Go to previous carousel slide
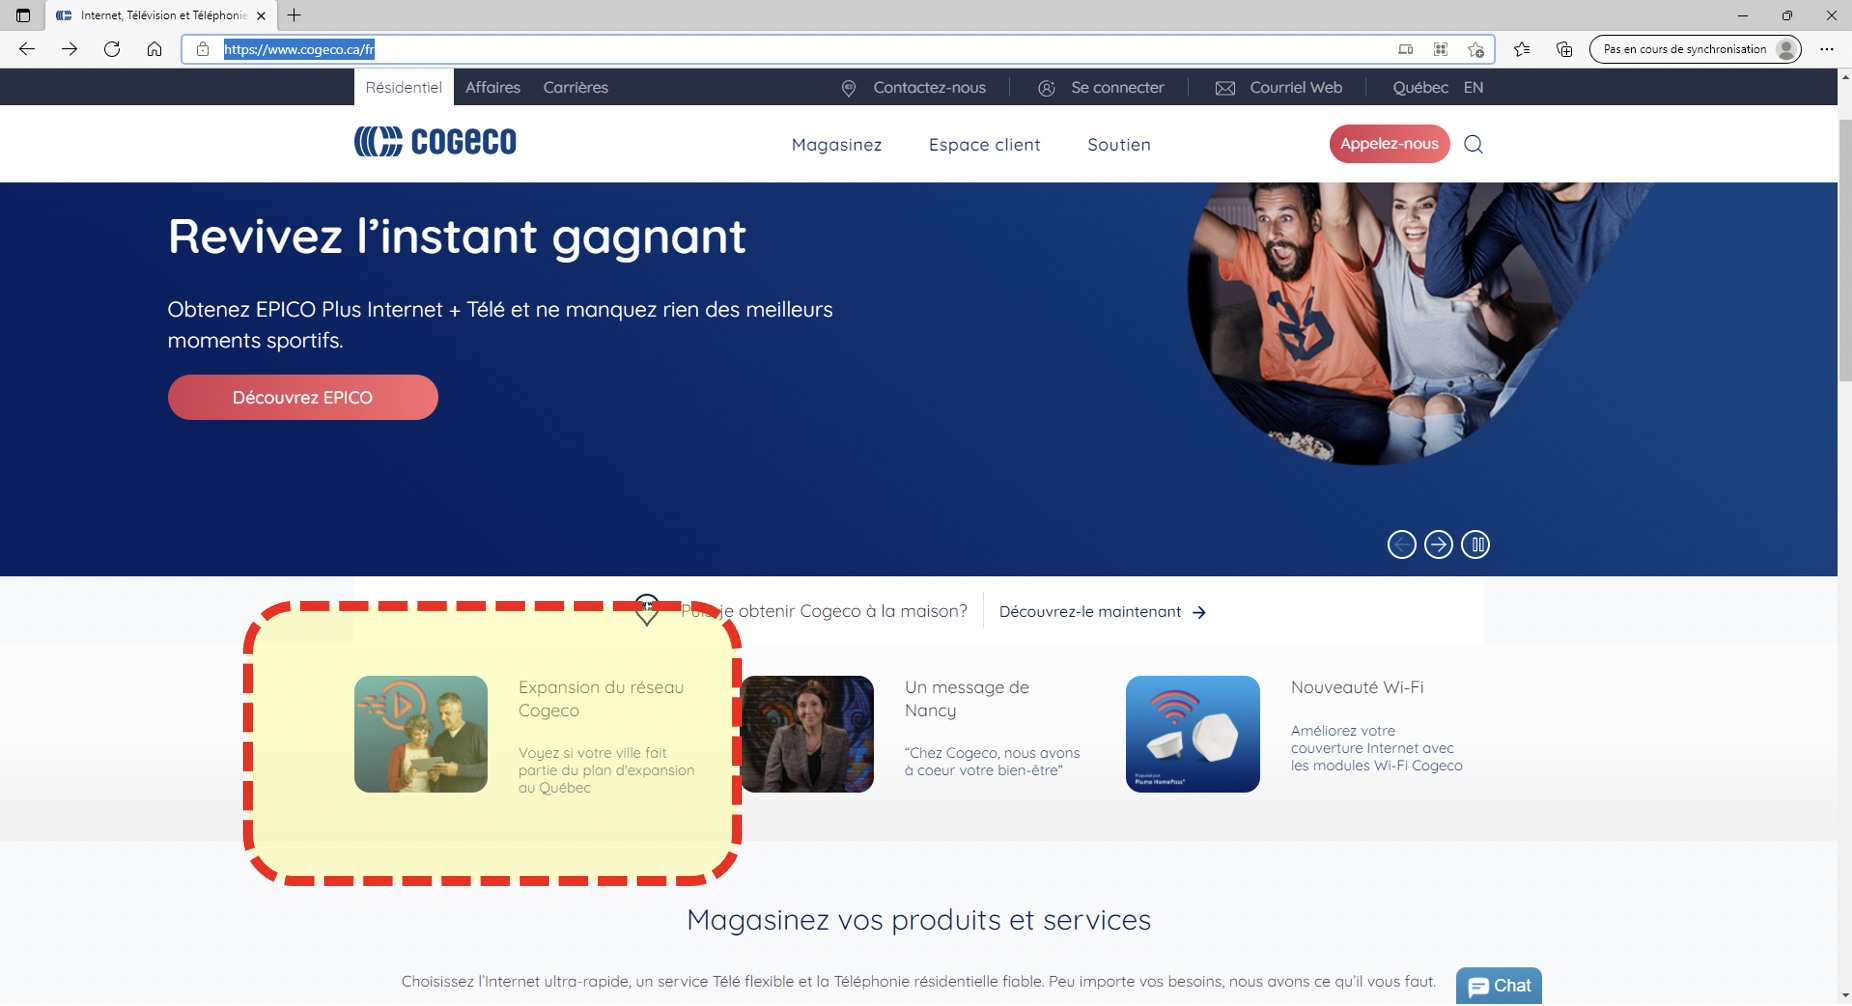The height and width of the screenshot is (1006, 1852). coord(1402,544)
